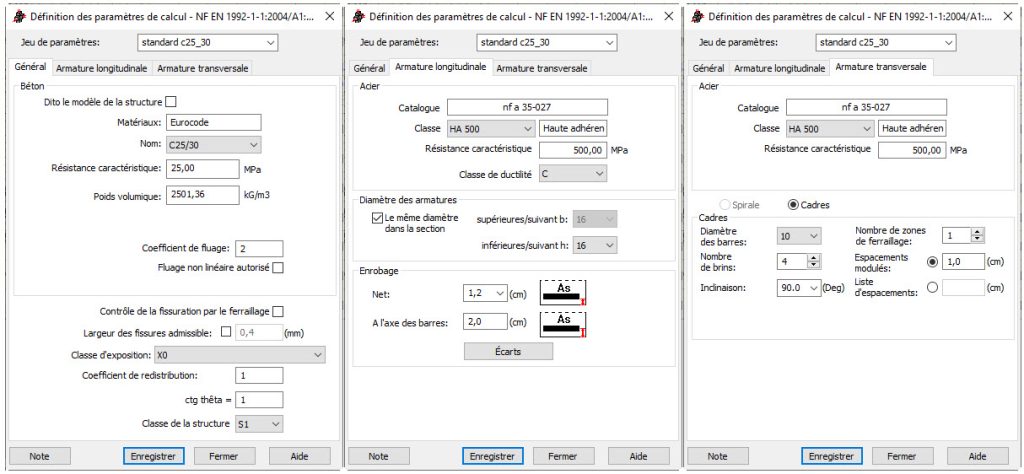Decrease the Nombre de zones de ferraillage value

coord(977,239)
